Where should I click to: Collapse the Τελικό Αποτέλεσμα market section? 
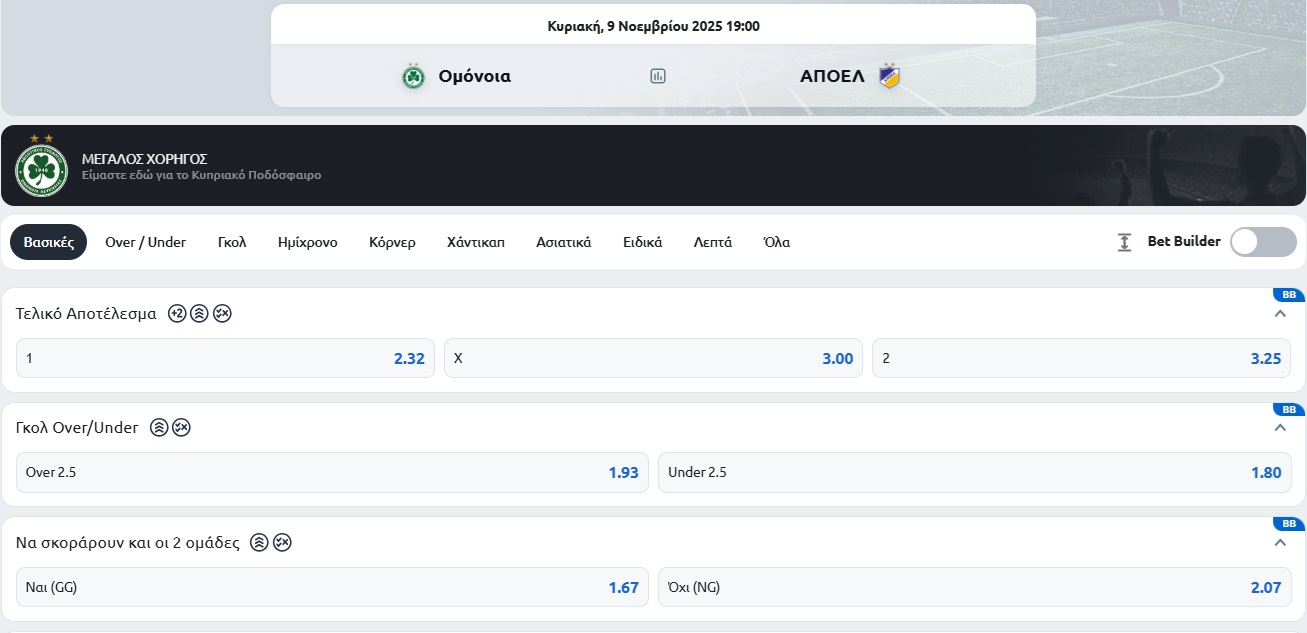coord(1280,314)
